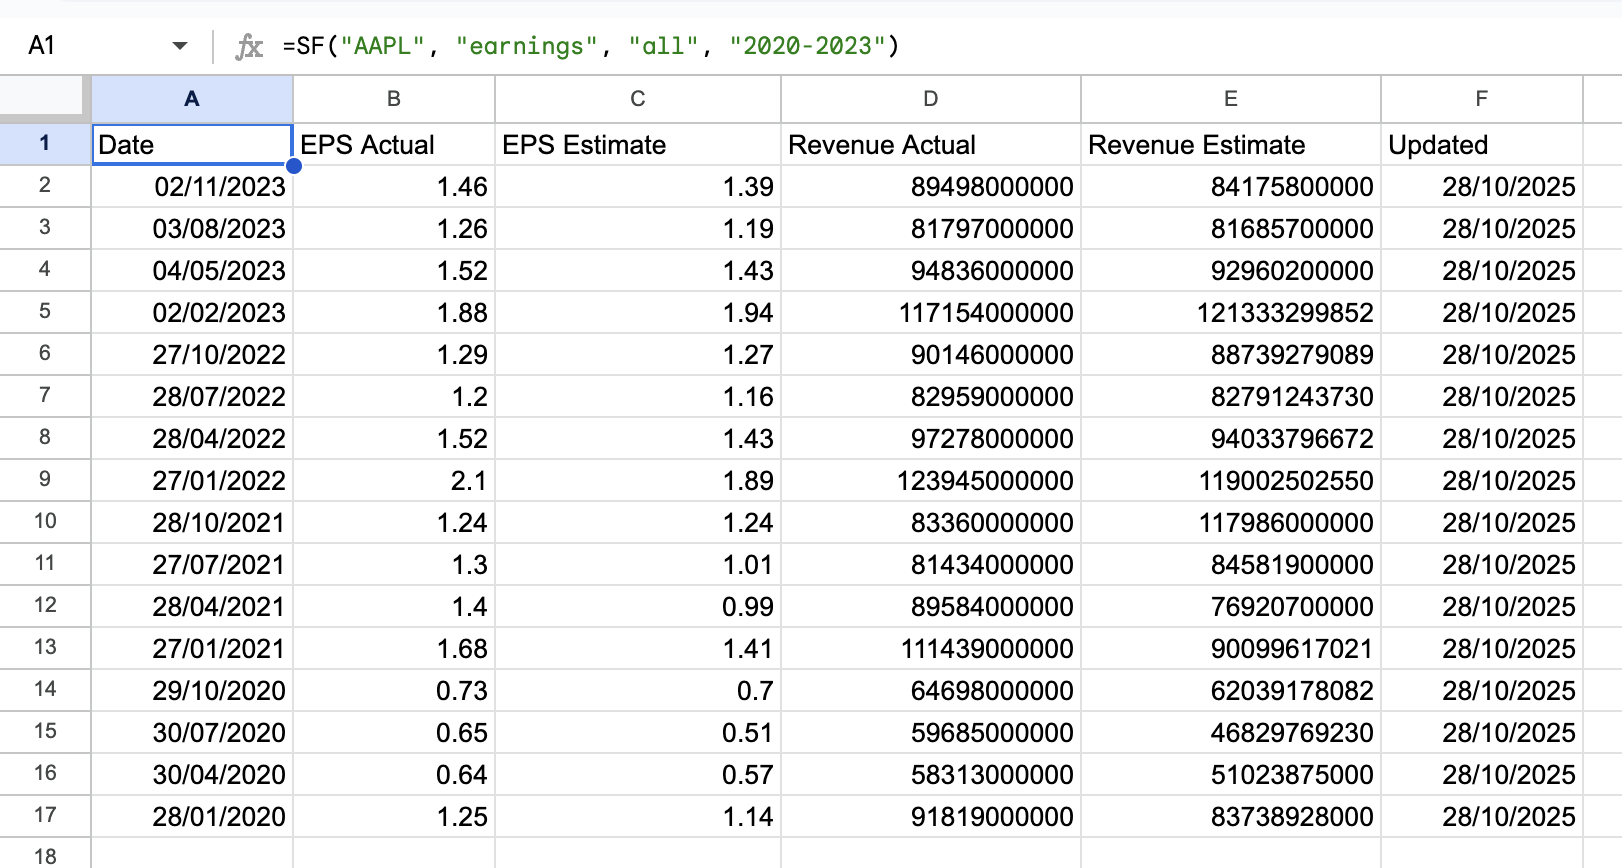Click the 'Date' header cell
This screenshot has width=1622, height=868.
click(192, 144)
